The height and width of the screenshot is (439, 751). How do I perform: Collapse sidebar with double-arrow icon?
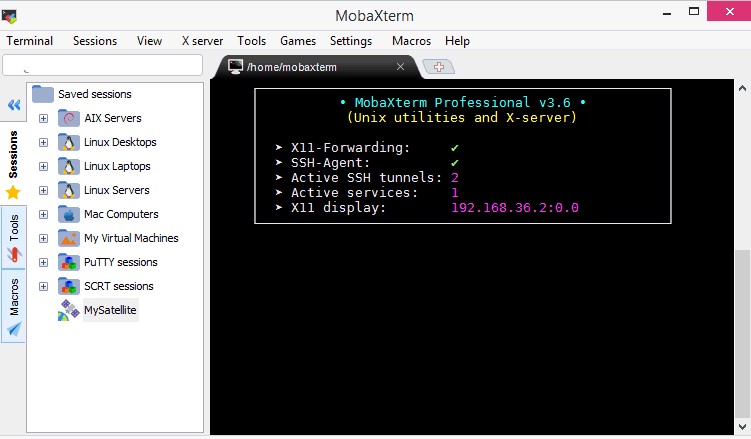click(x=14, y=105)
